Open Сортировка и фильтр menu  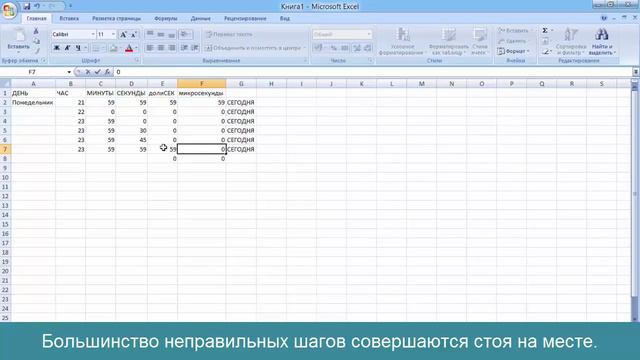point(571,41)
